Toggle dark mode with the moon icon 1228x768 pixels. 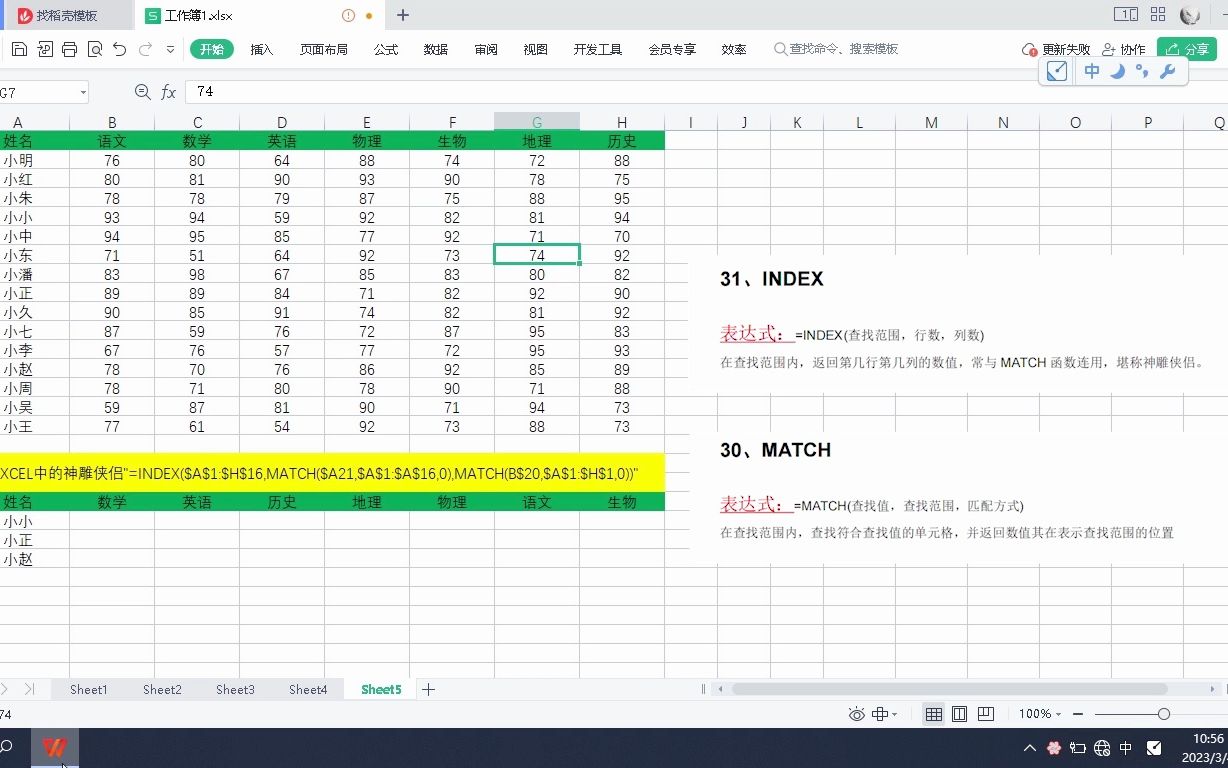click(x=1118, y=71)
